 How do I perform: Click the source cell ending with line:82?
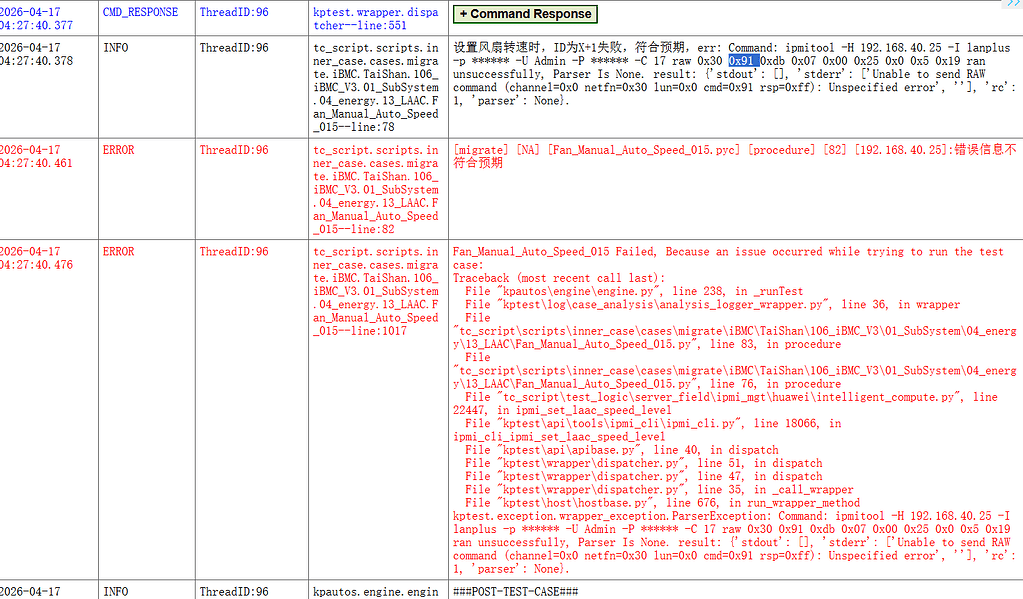[376, 189]
